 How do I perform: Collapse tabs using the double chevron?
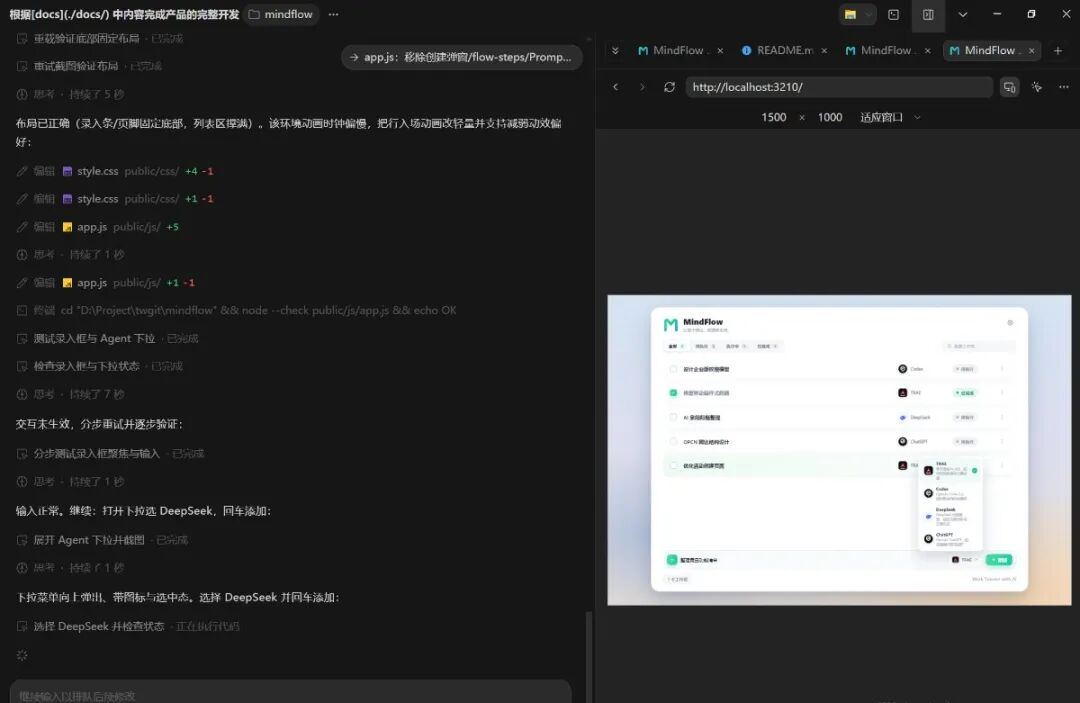[615, 50]
